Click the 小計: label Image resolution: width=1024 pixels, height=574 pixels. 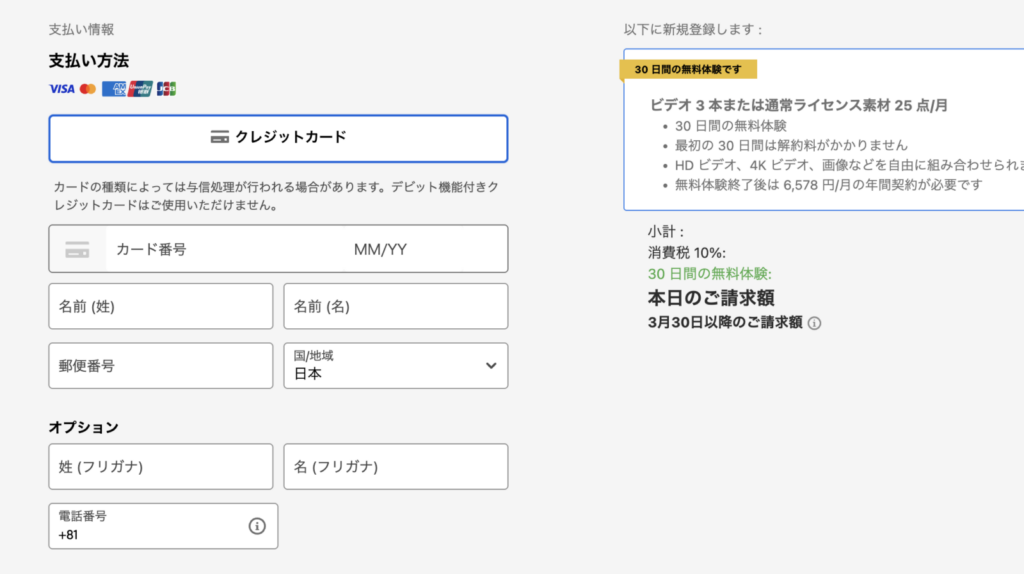point(665,231)
